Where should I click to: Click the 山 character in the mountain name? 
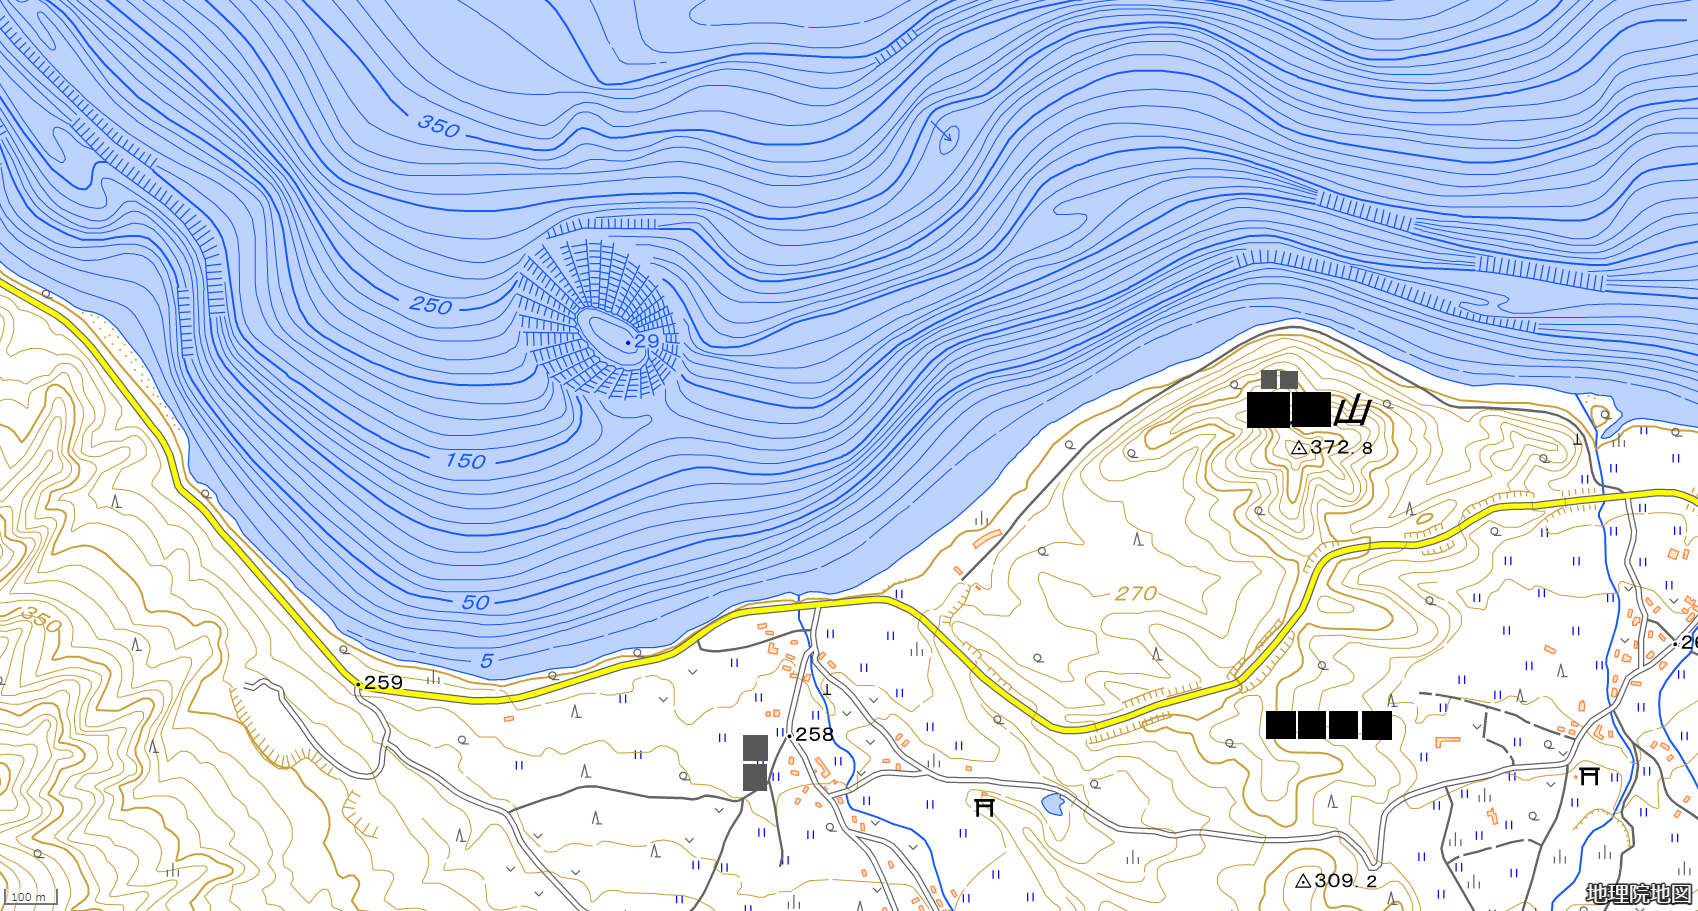click(x=1352, y=410)
